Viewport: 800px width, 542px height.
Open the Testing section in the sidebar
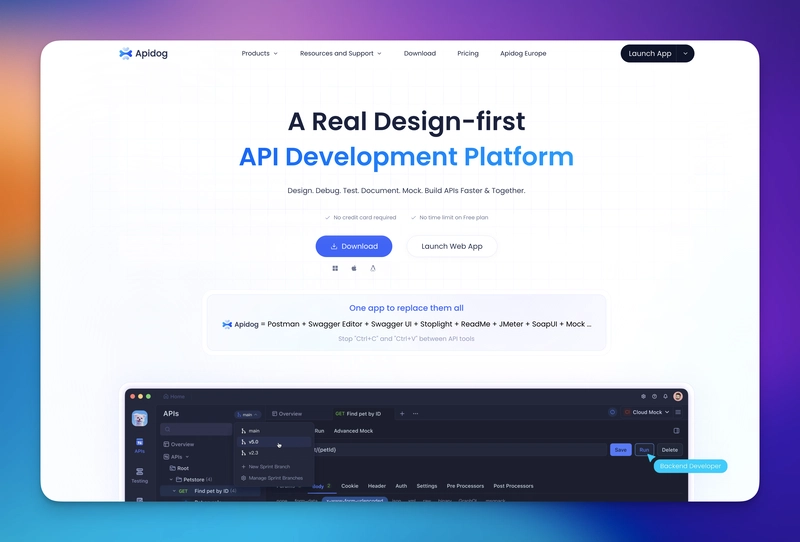pos(140,474)
